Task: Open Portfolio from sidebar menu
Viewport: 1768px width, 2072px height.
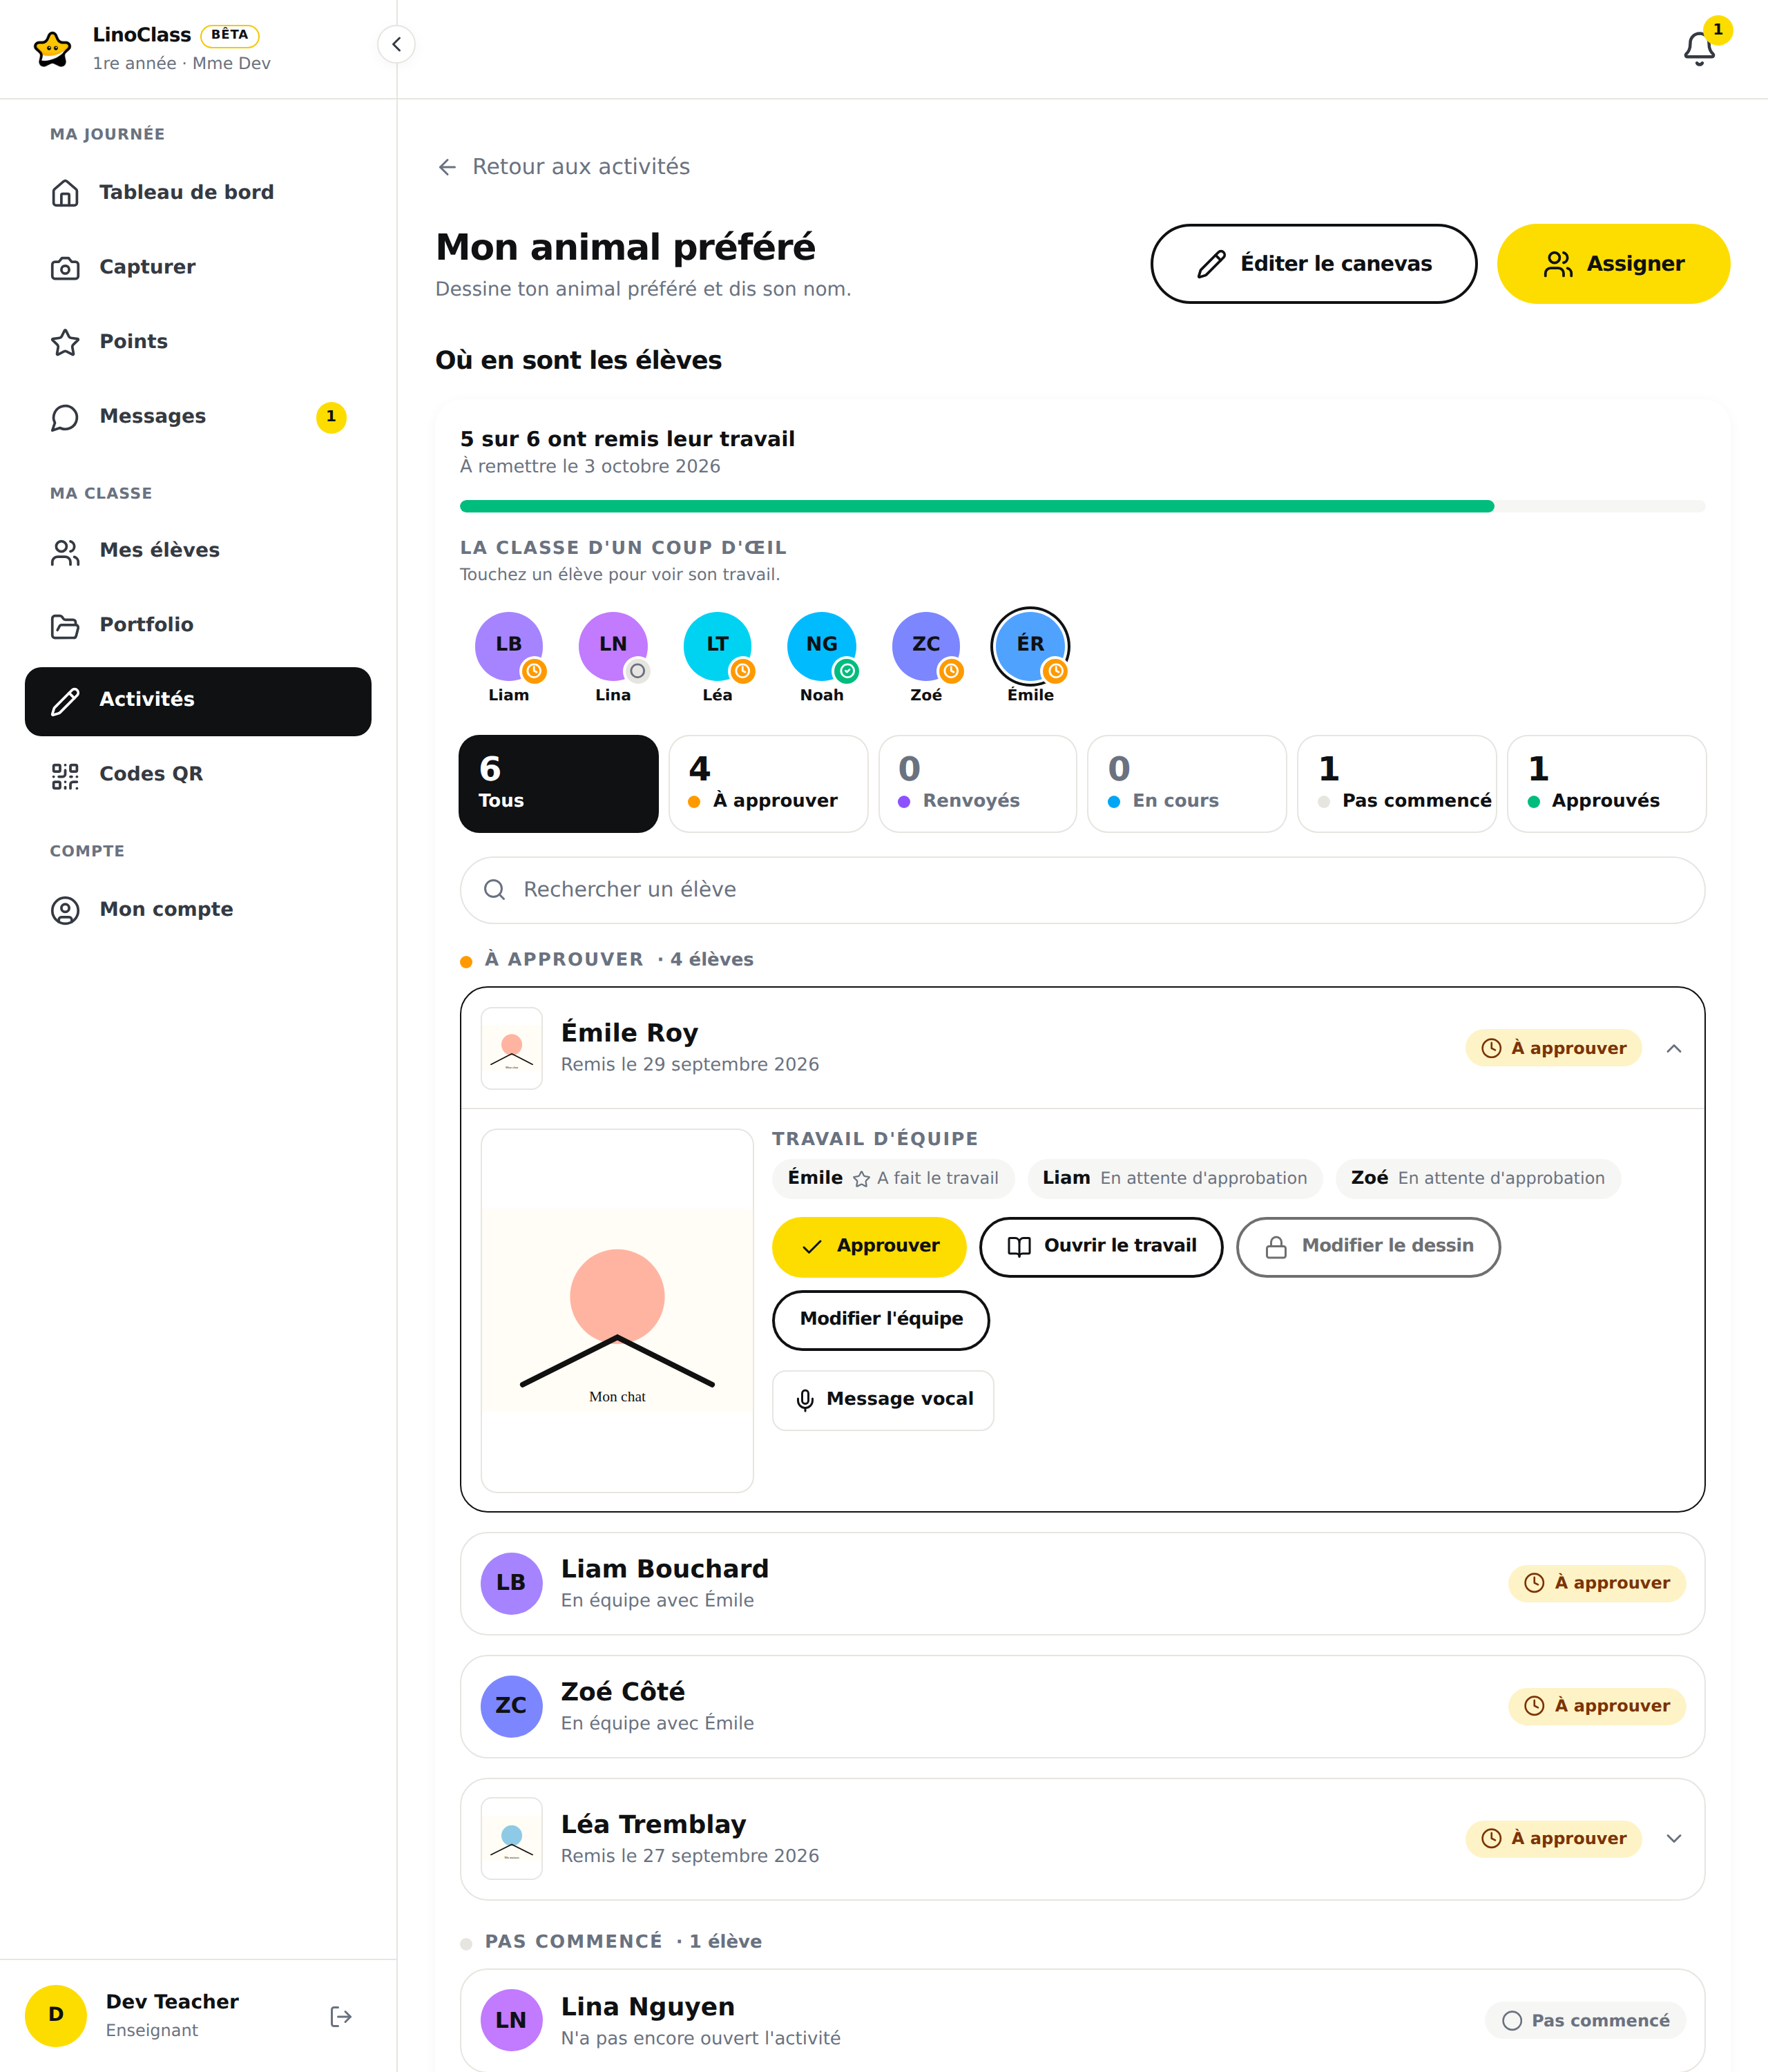Action: point(198,625)
